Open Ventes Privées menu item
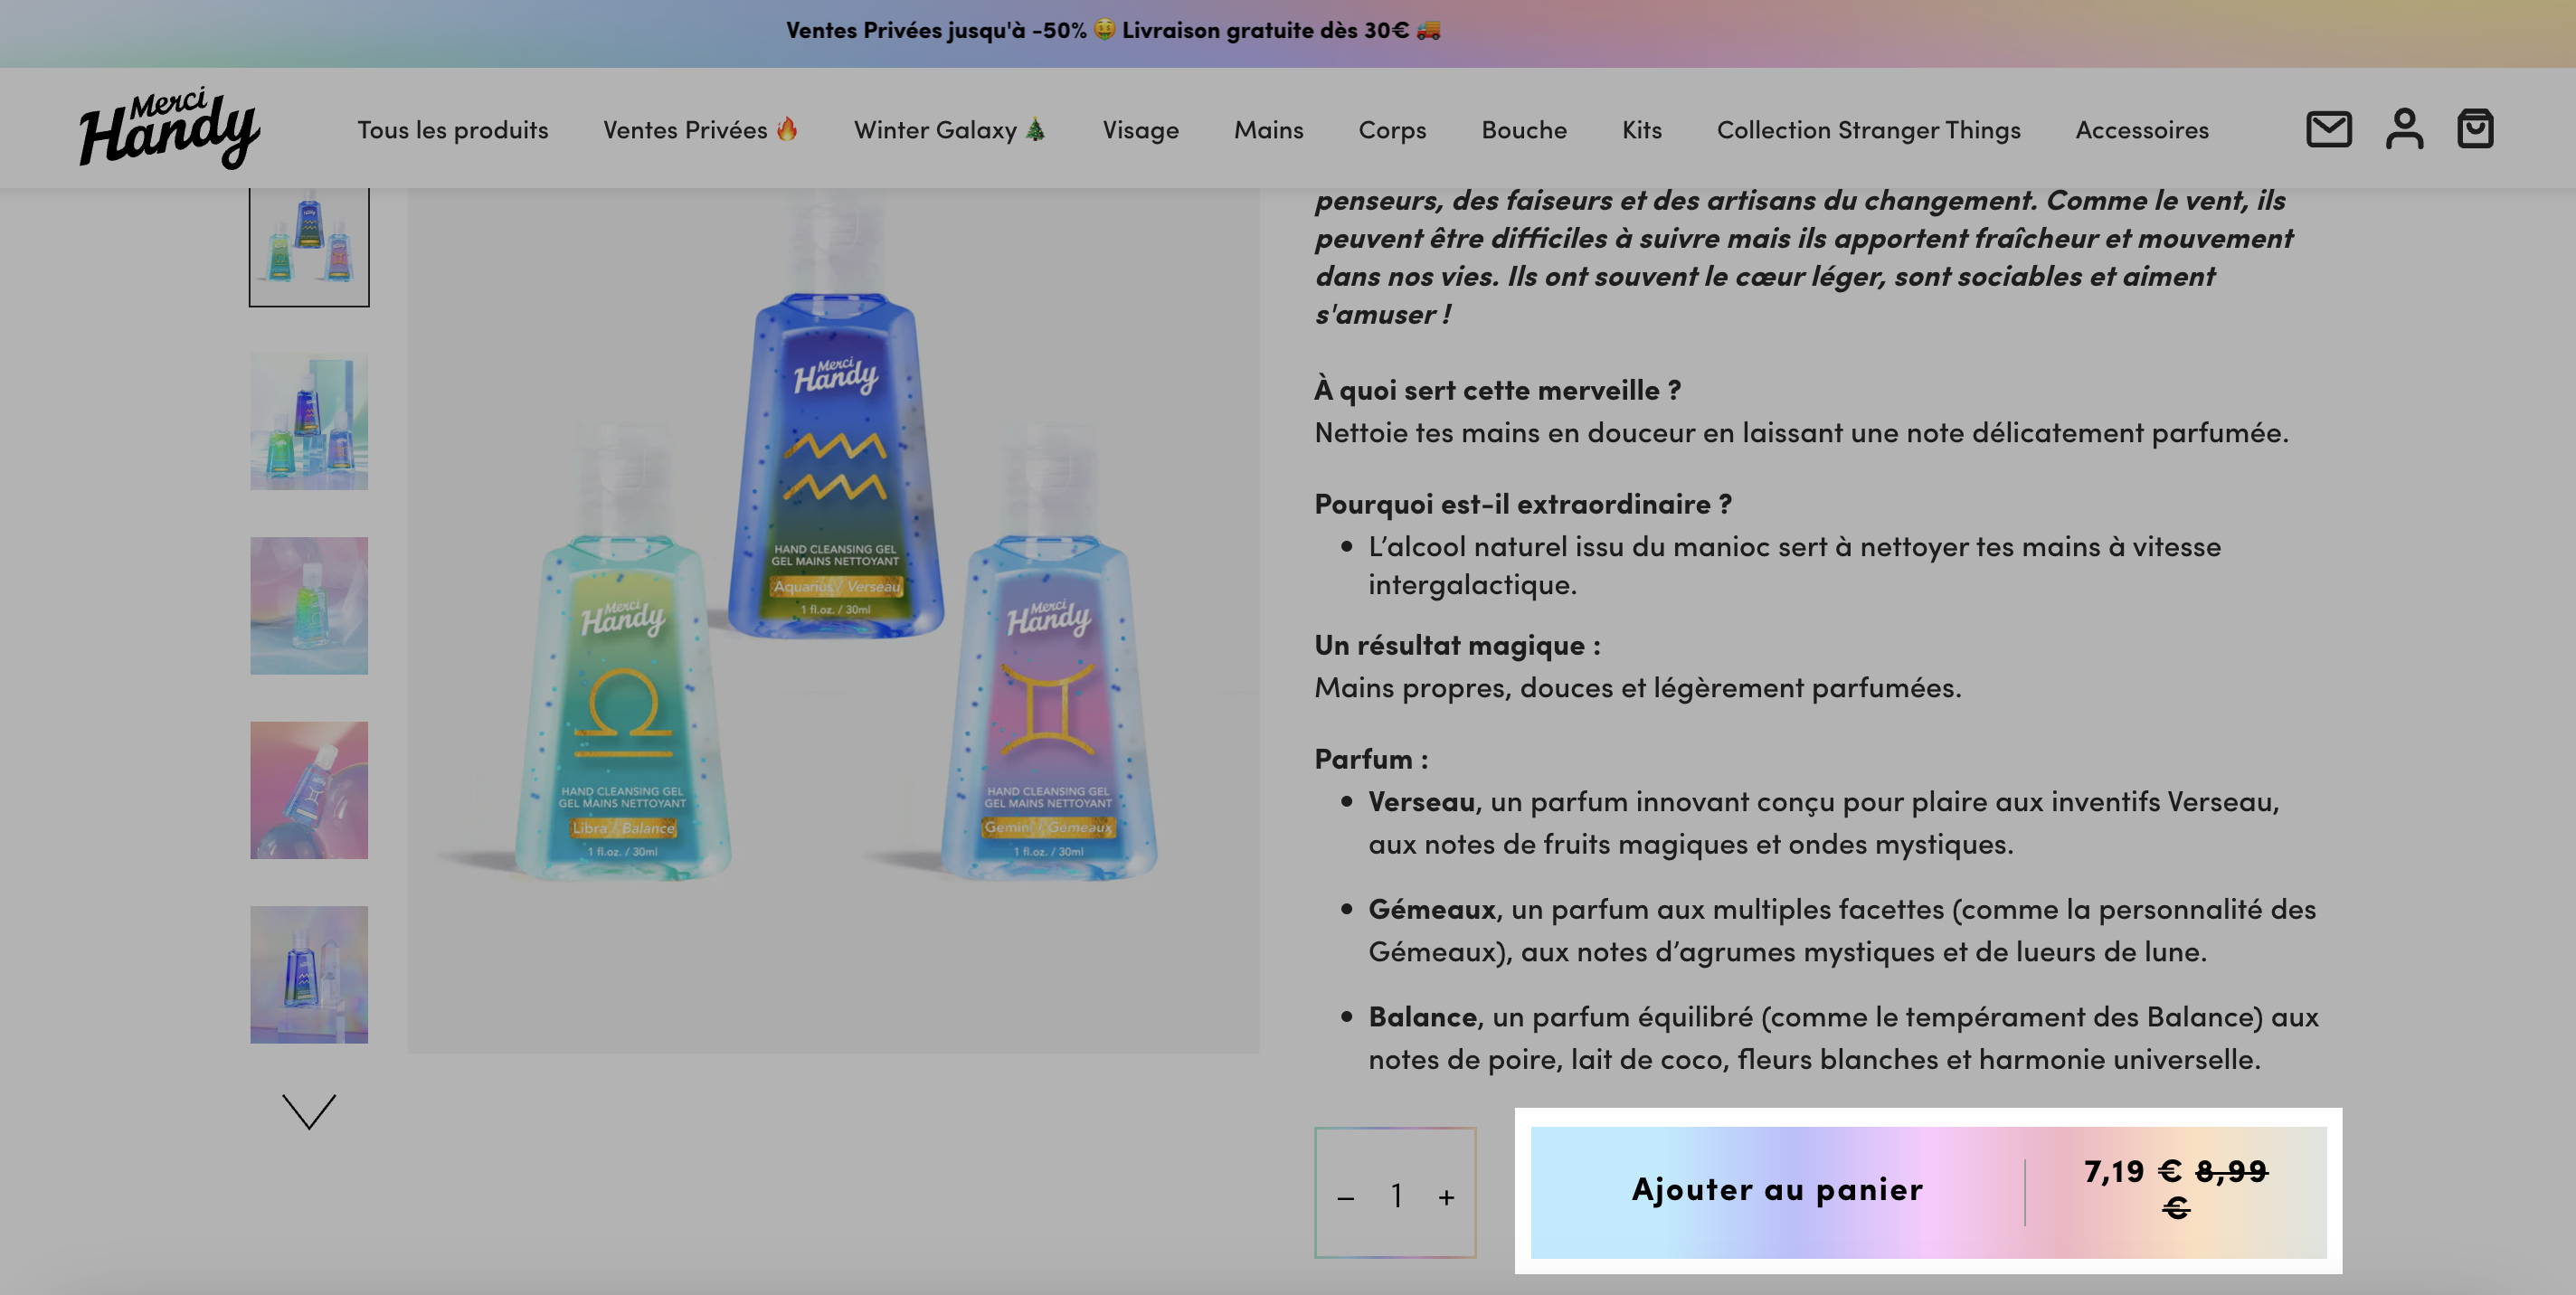This screenshot has height=1295, width=2576. [x=700, y=130]
